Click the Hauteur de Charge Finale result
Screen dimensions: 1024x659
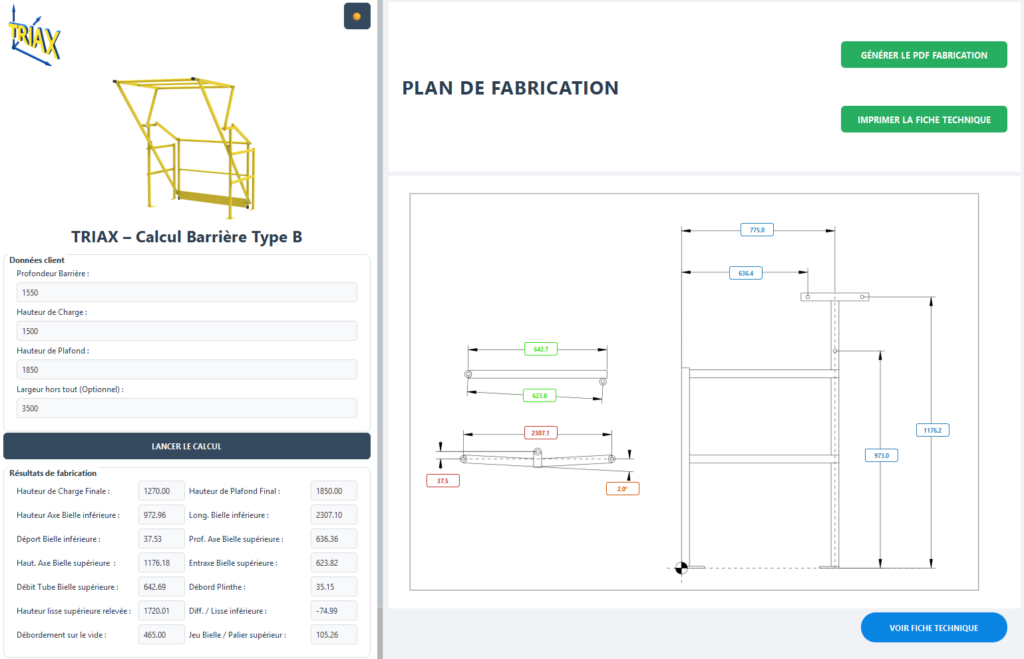[x=161, y=491]
